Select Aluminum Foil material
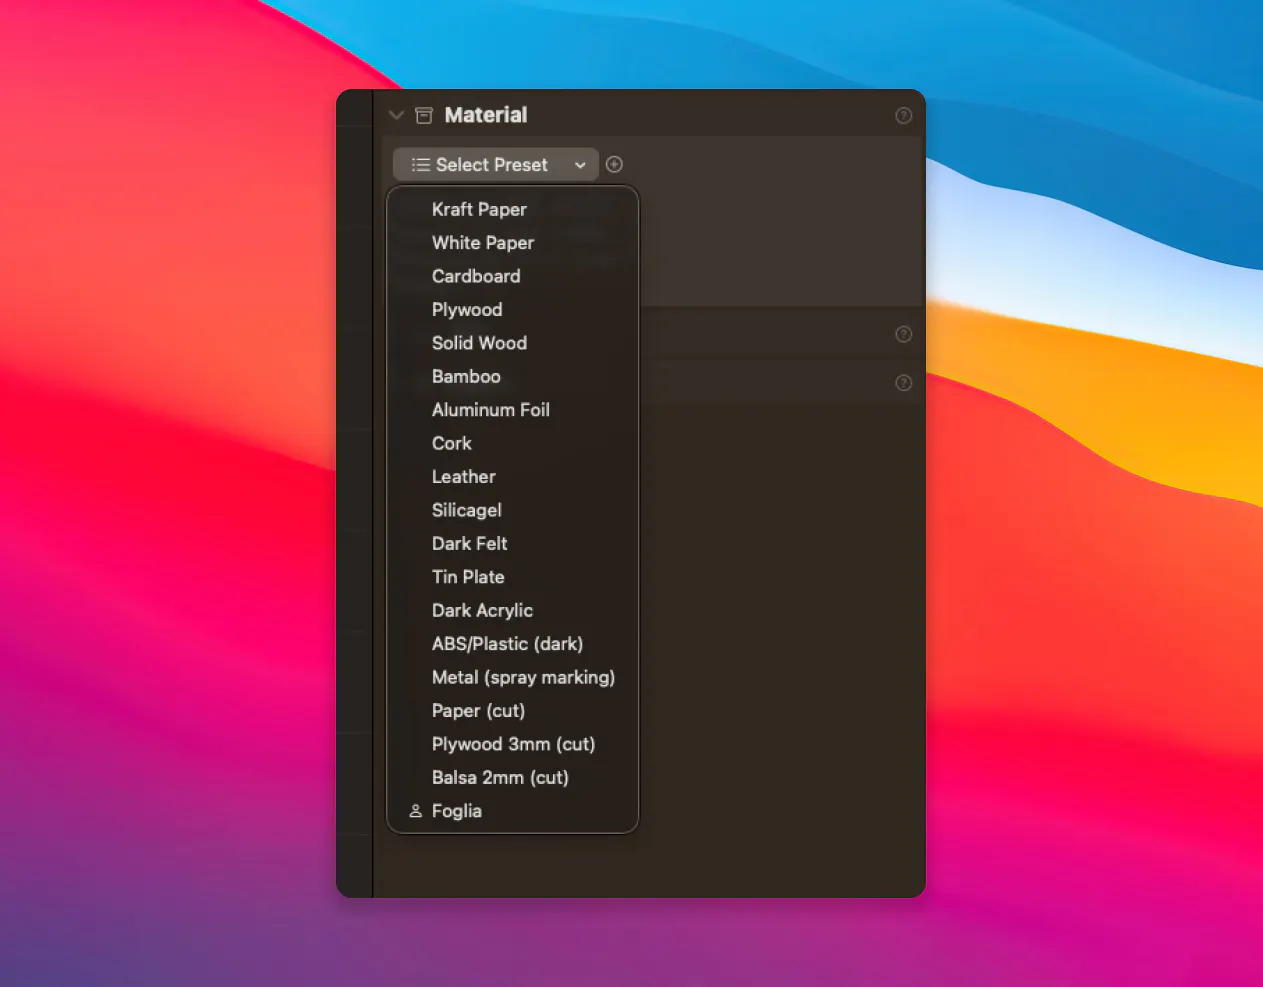Screen dimensions: 1263x987 pyautogui.click(x=512, y=410)
